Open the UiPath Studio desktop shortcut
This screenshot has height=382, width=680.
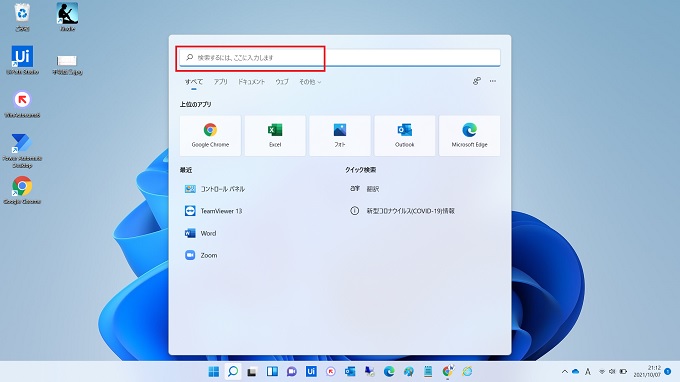pyautogui.click(x=22, y=60)
